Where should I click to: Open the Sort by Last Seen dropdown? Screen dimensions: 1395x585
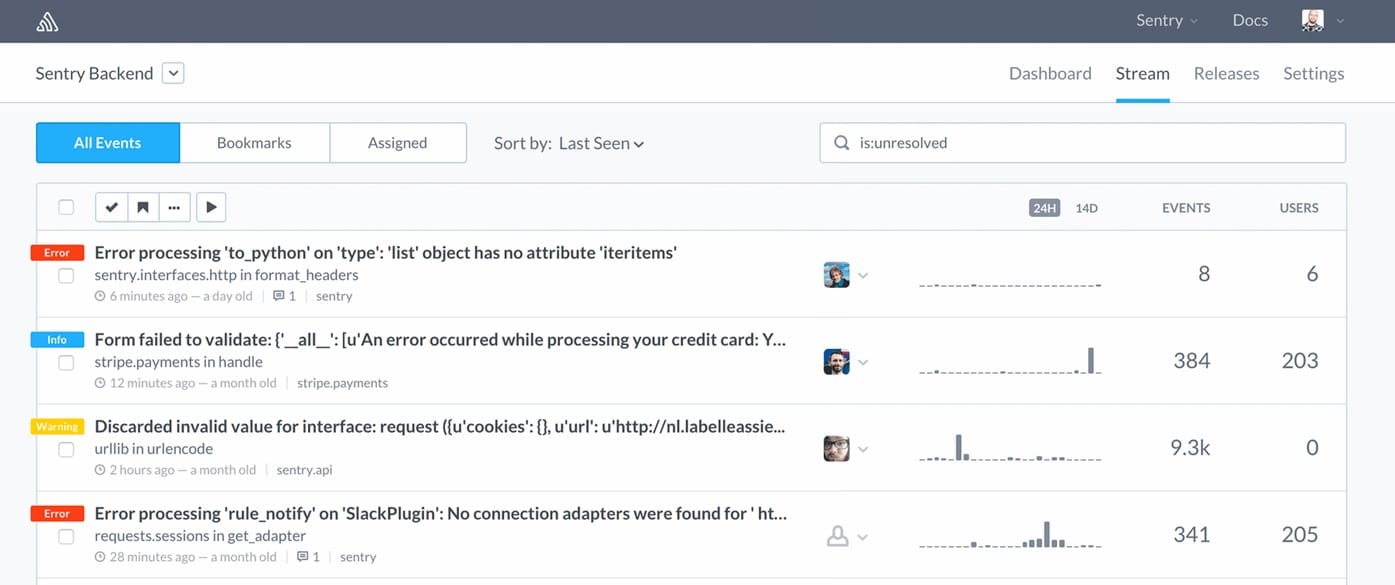568,143
